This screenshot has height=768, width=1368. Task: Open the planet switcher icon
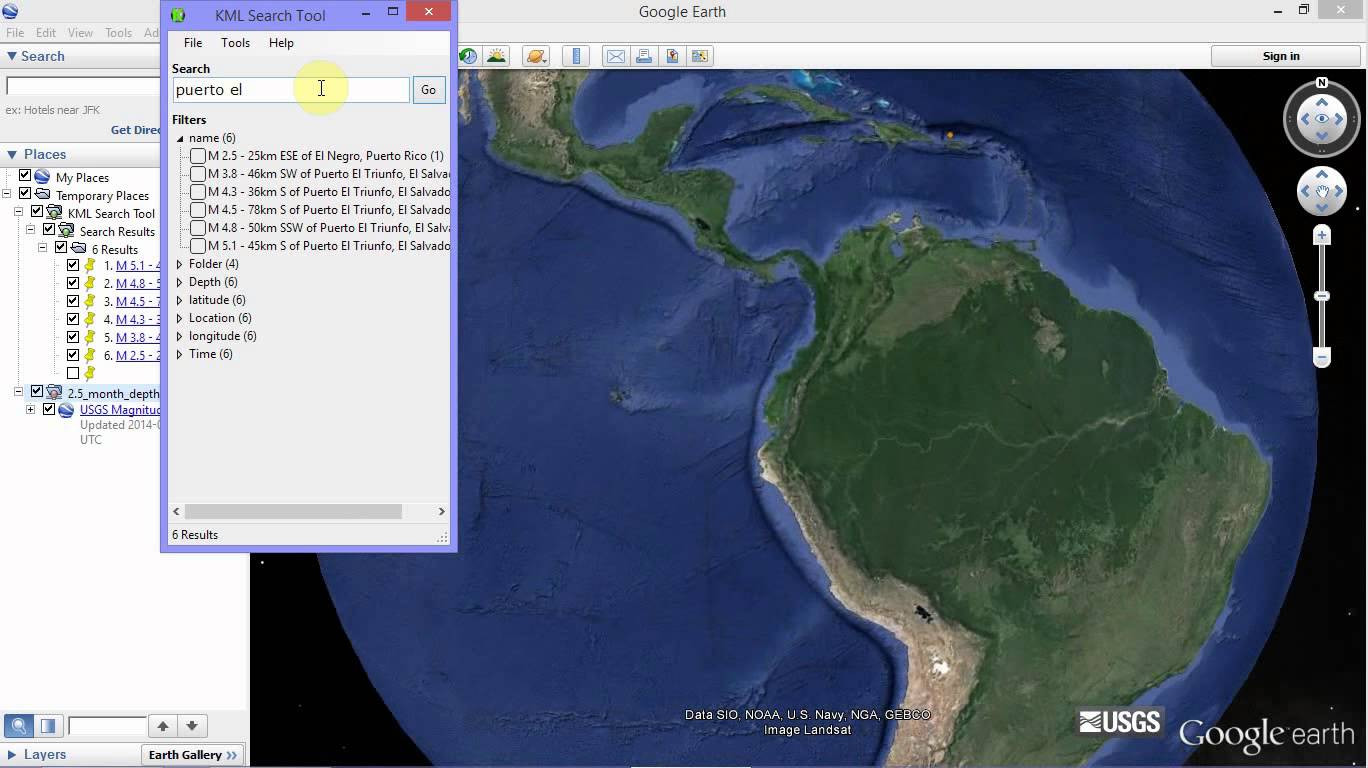[x=536, y=56]
